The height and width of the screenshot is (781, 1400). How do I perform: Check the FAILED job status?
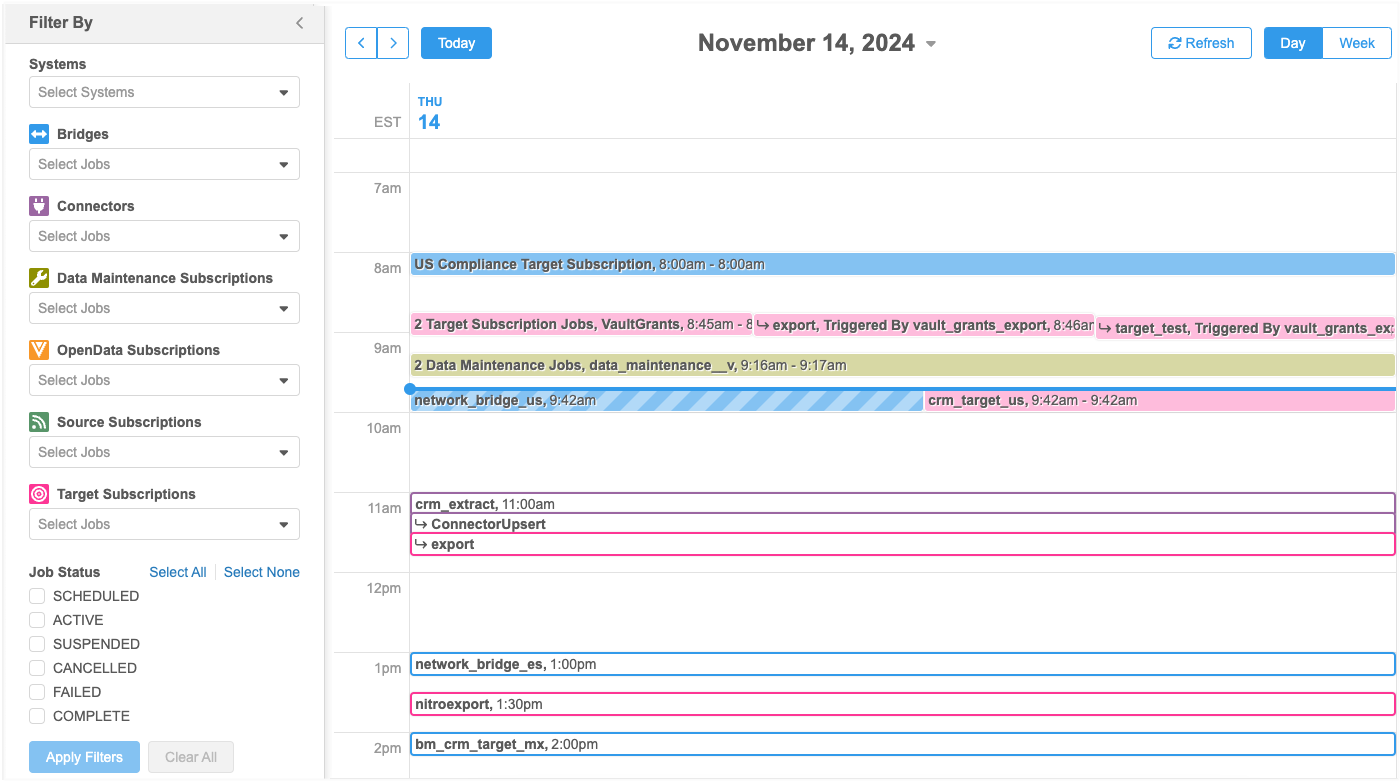[37, 692]
